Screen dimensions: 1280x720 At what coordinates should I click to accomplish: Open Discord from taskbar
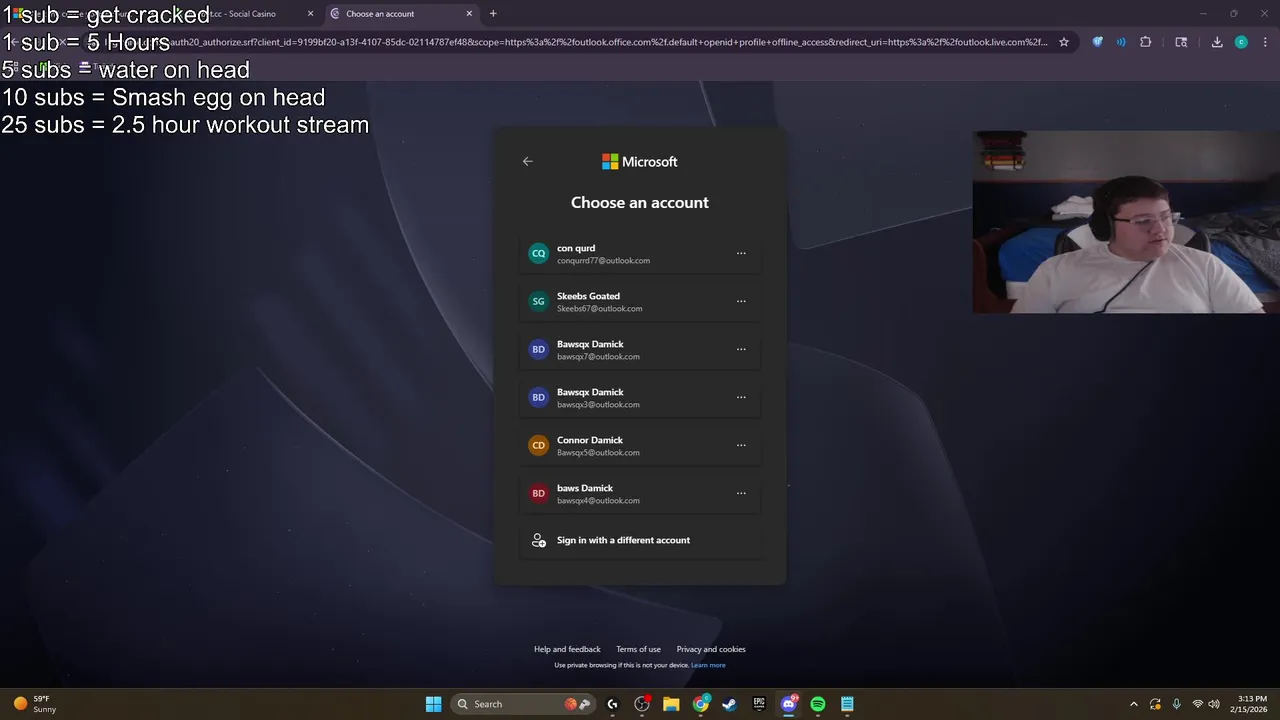click(x=788, y=704)
